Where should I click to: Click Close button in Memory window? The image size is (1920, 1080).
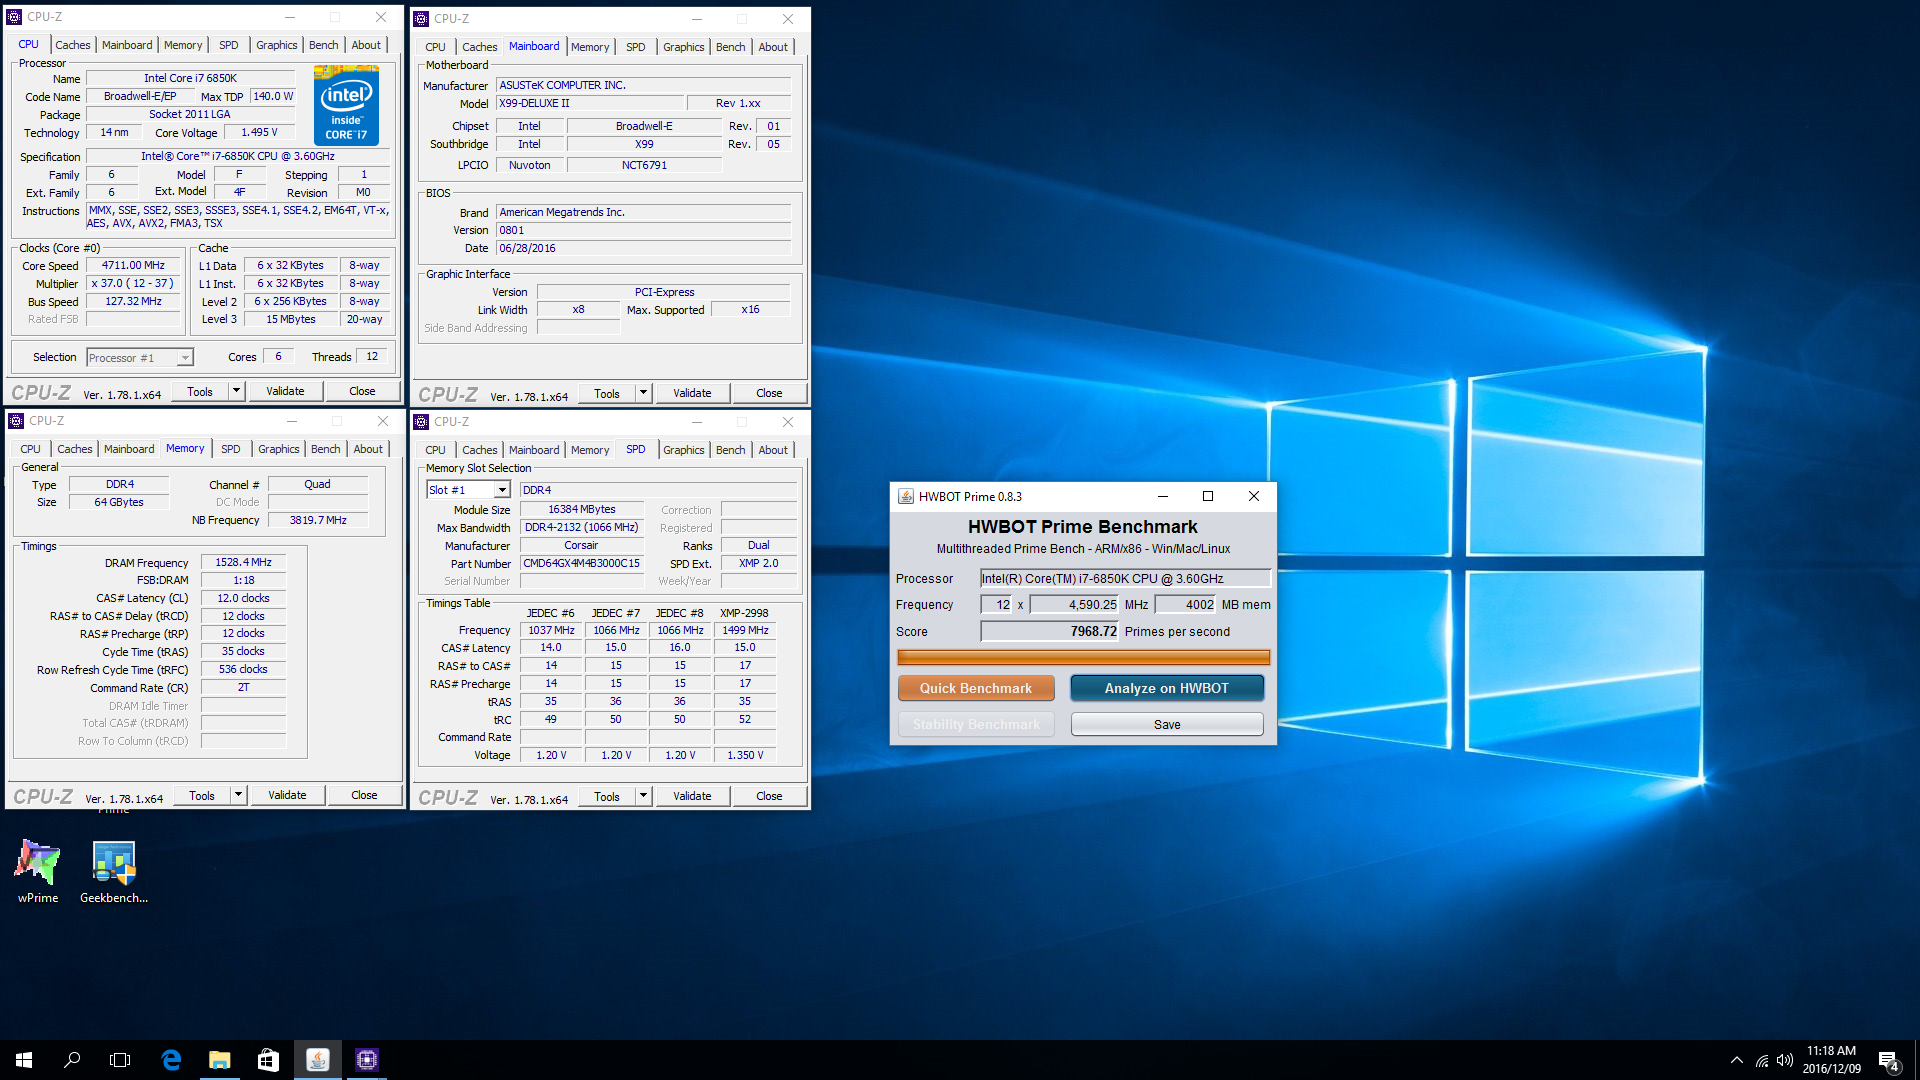(364, 795)
